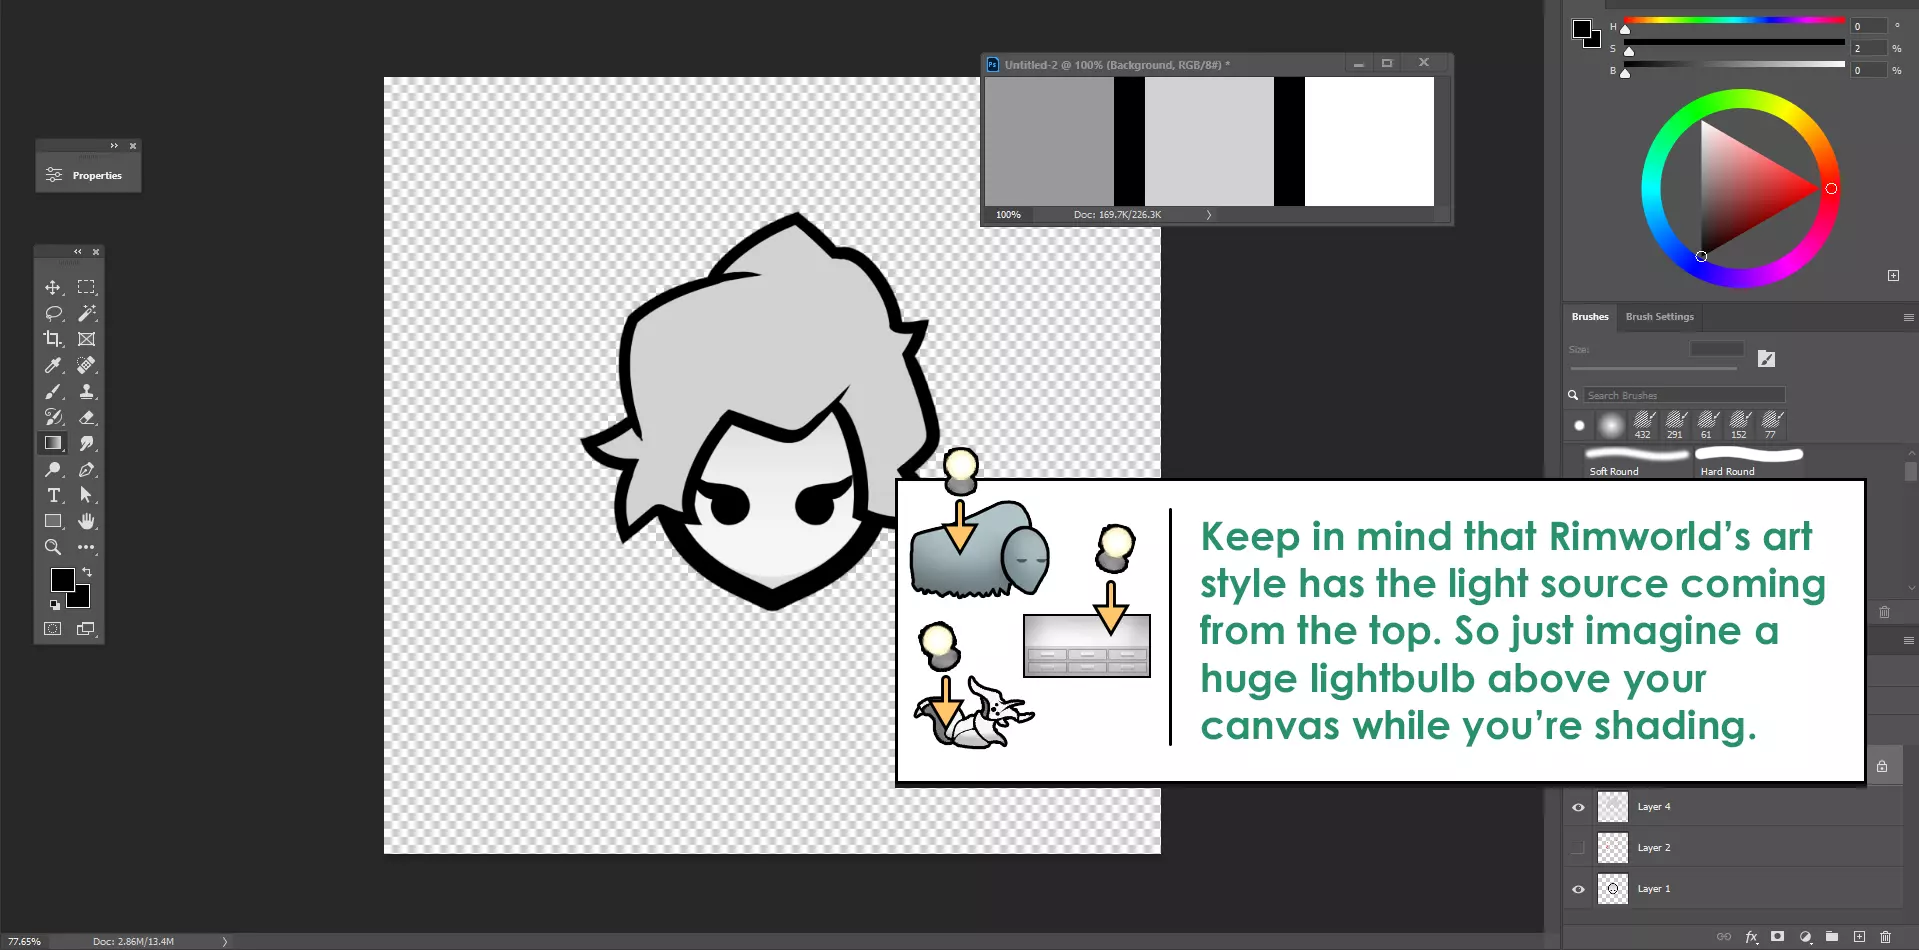Expand the Untitled-2 status bar arrow
1919x950 pixels.
point(1208,215)
